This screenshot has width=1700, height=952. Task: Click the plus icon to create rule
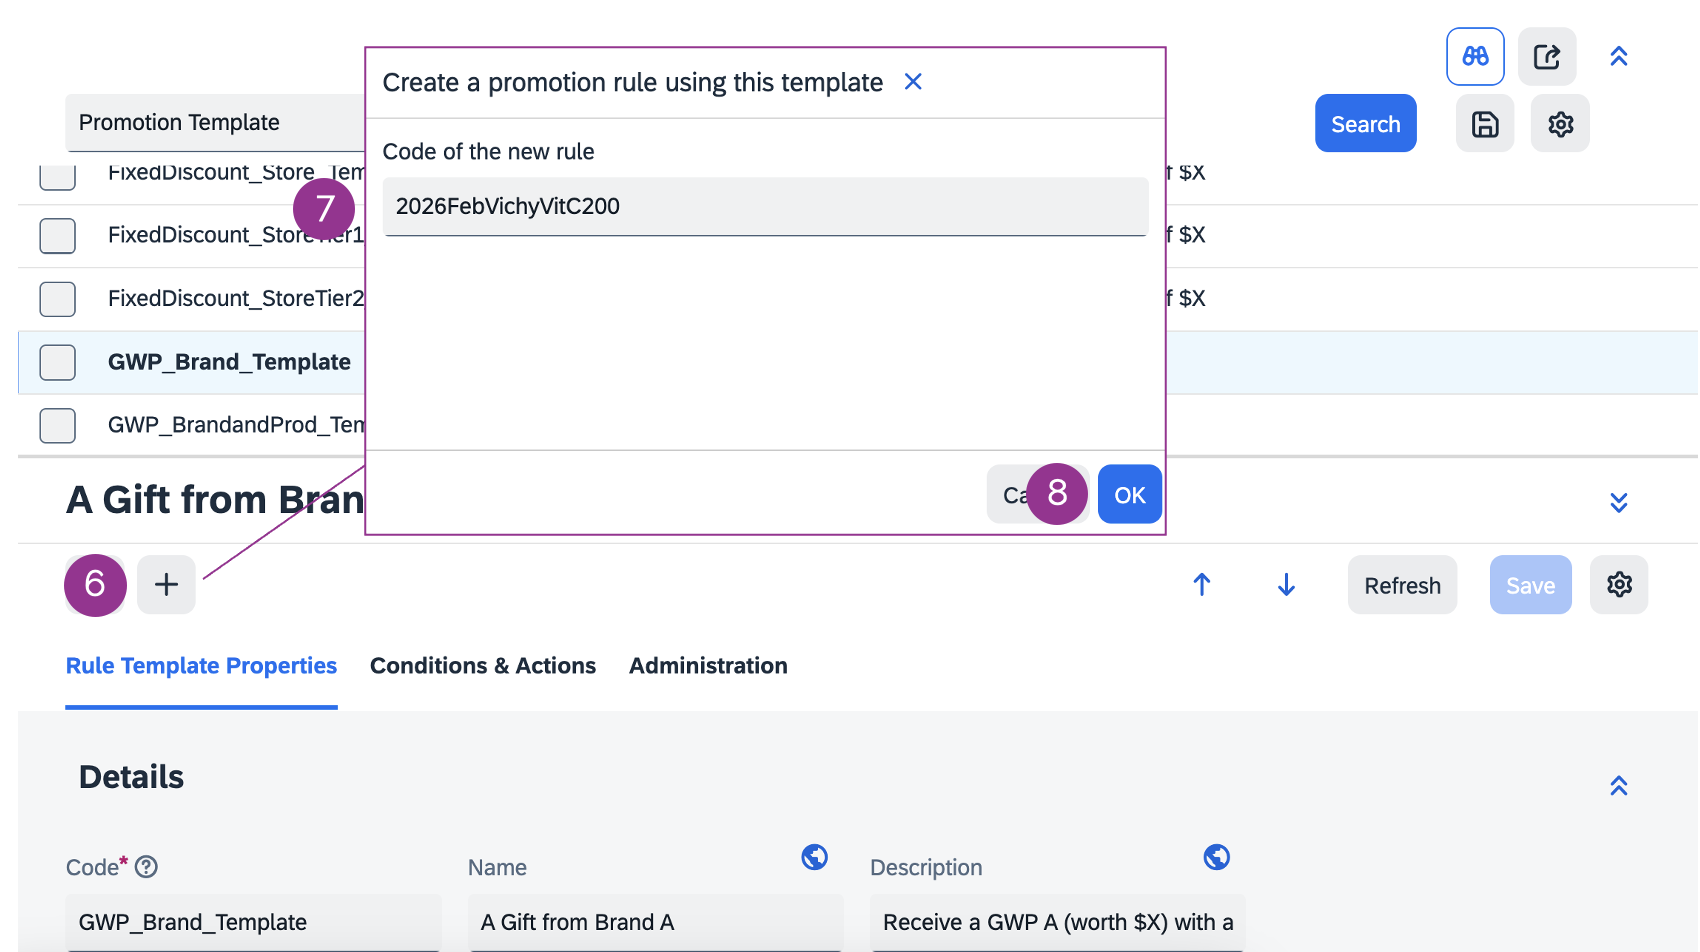166,585
